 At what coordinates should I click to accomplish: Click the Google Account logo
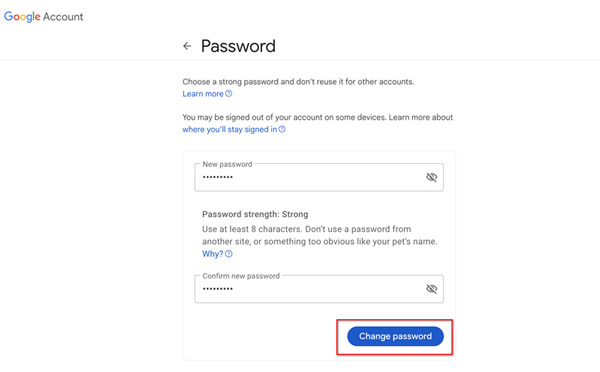click(x=43, y=16)
